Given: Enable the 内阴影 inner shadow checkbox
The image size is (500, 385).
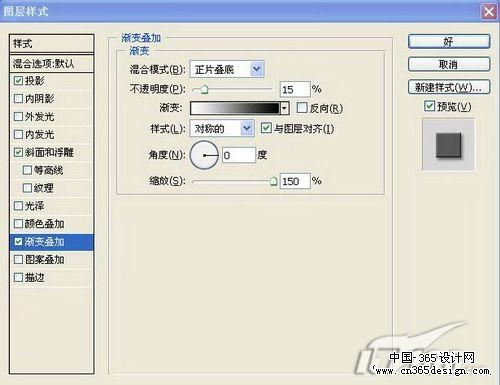Looking at the screenshot, I should click(18, 99).
